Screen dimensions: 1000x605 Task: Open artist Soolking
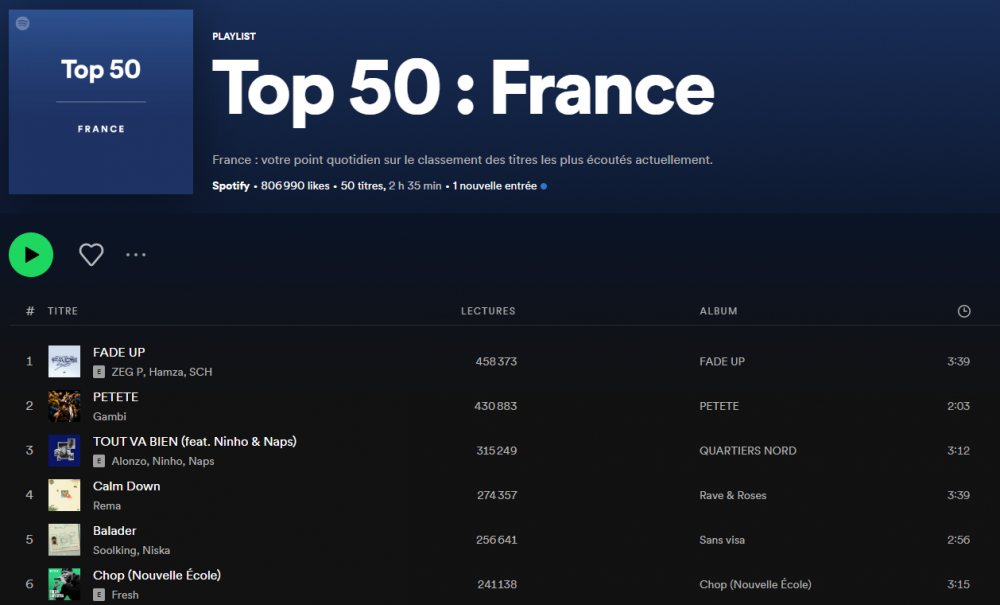[x=115, y=550]
